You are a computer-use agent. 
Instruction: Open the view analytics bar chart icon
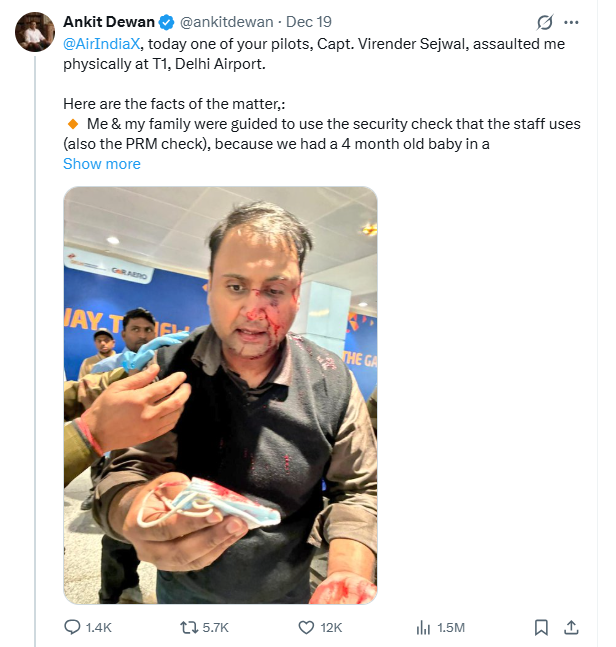[x=422, y=627]
